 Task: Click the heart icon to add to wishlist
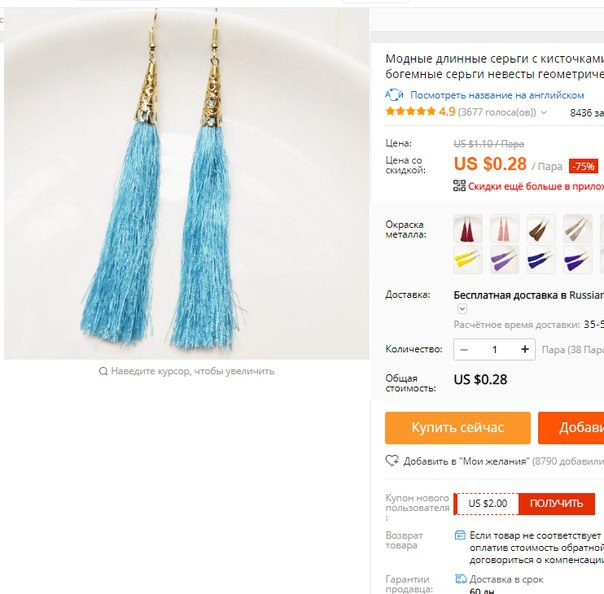pos(392,460)
